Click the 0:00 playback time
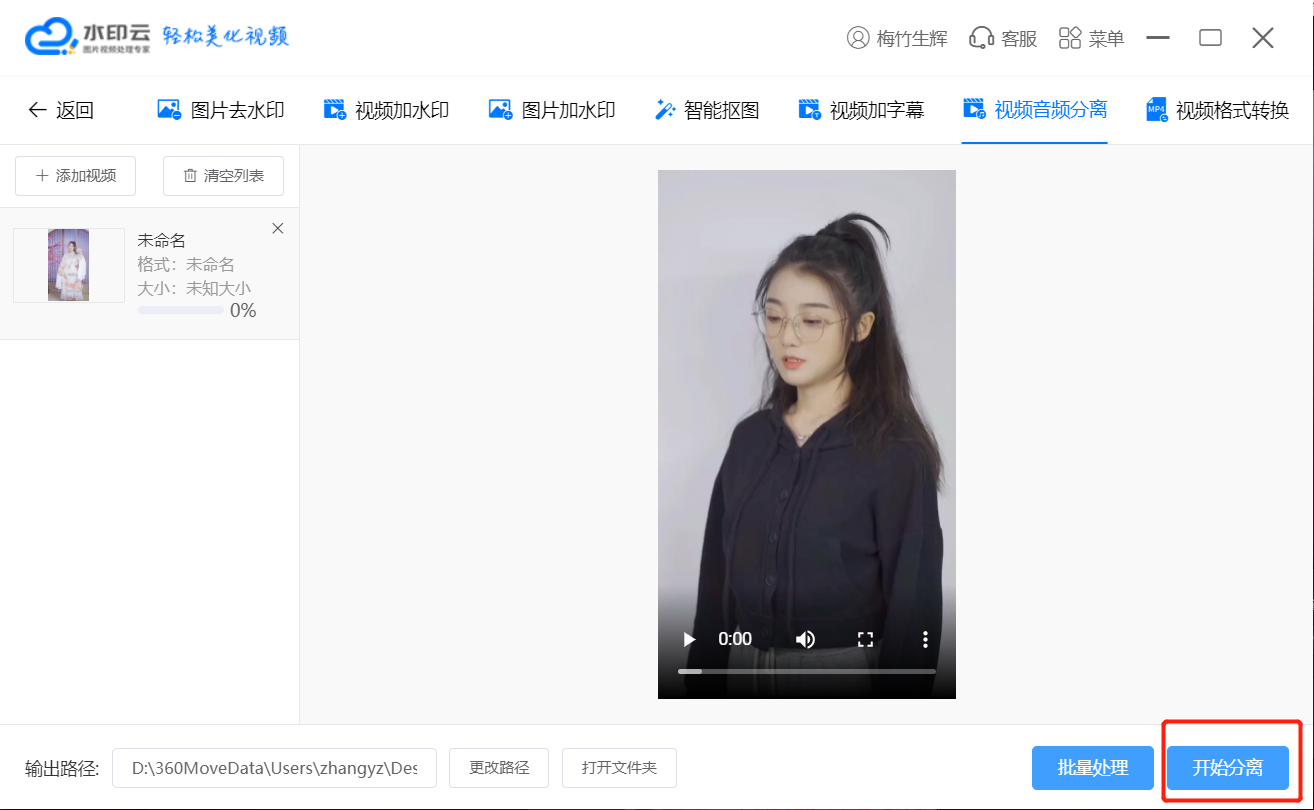Image resolution: width=1314 pixels, height=810 pixels. [735, 639]
